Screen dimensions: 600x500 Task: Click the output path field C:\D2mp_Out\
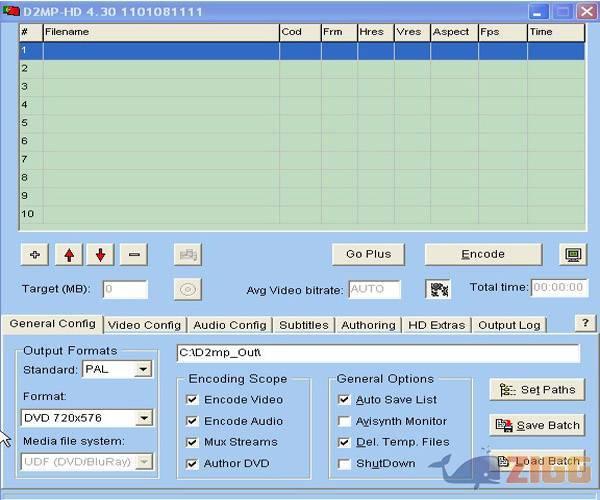378,353
